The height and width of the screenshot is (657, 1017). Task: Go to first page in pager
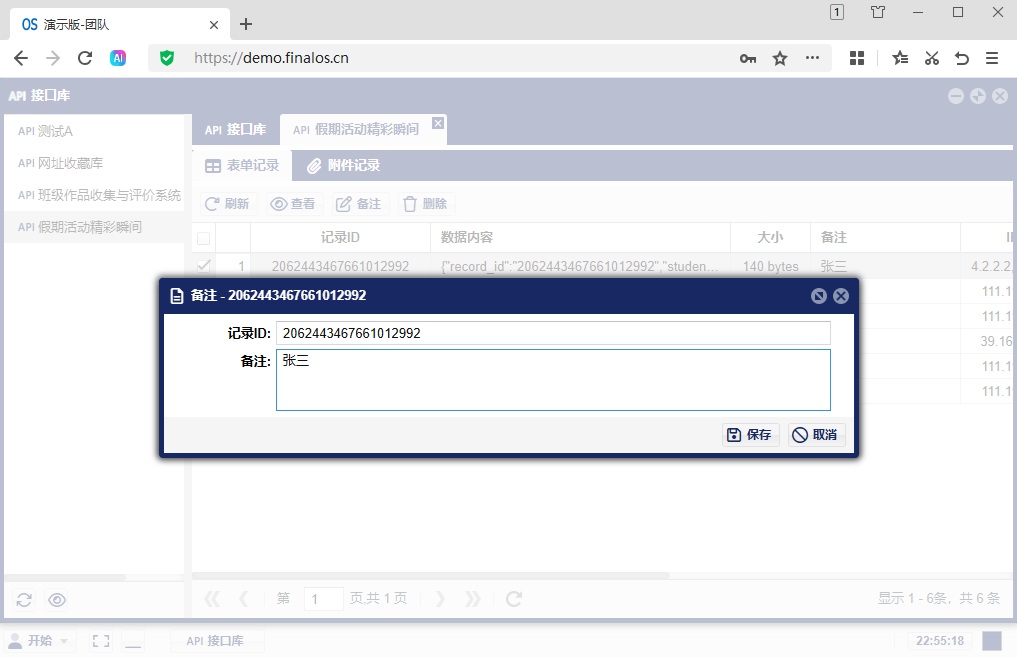click(212, 599)
